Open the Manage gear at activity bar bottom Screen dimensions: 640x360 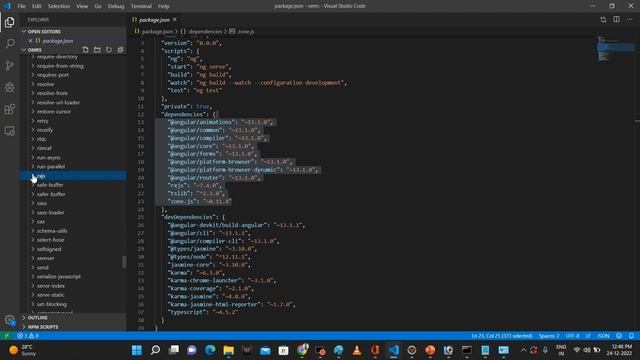coord(9,320)
